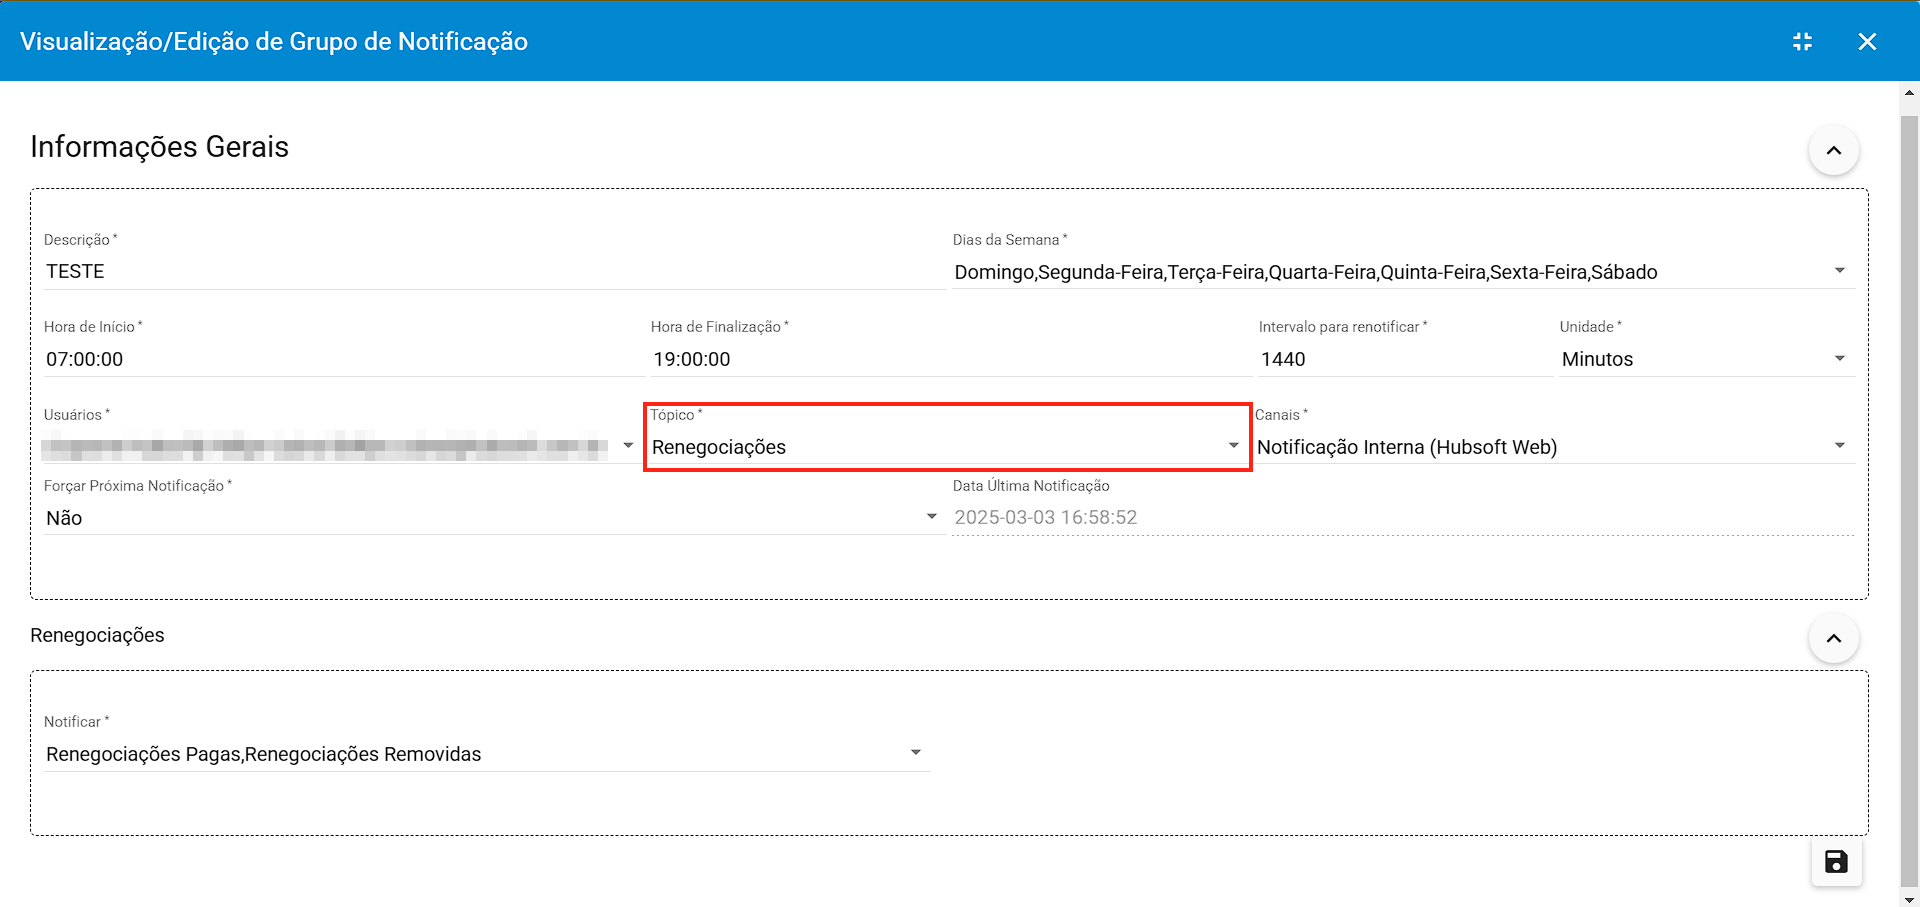Open the Usuários dropdown
The image size is (1920, 907).
(x=340, y=447)
